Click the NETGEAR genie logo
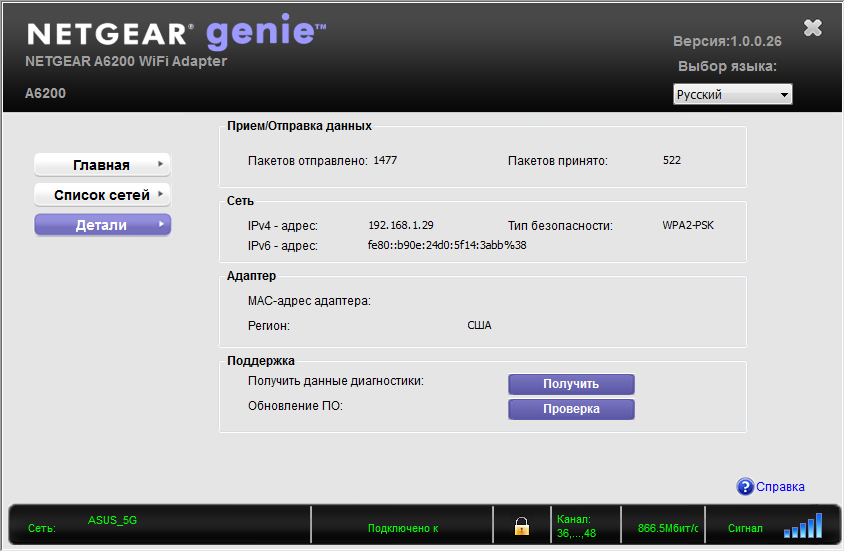Image resolution: width=845 pixels, height=552 pixels. [x=176, y=32]
